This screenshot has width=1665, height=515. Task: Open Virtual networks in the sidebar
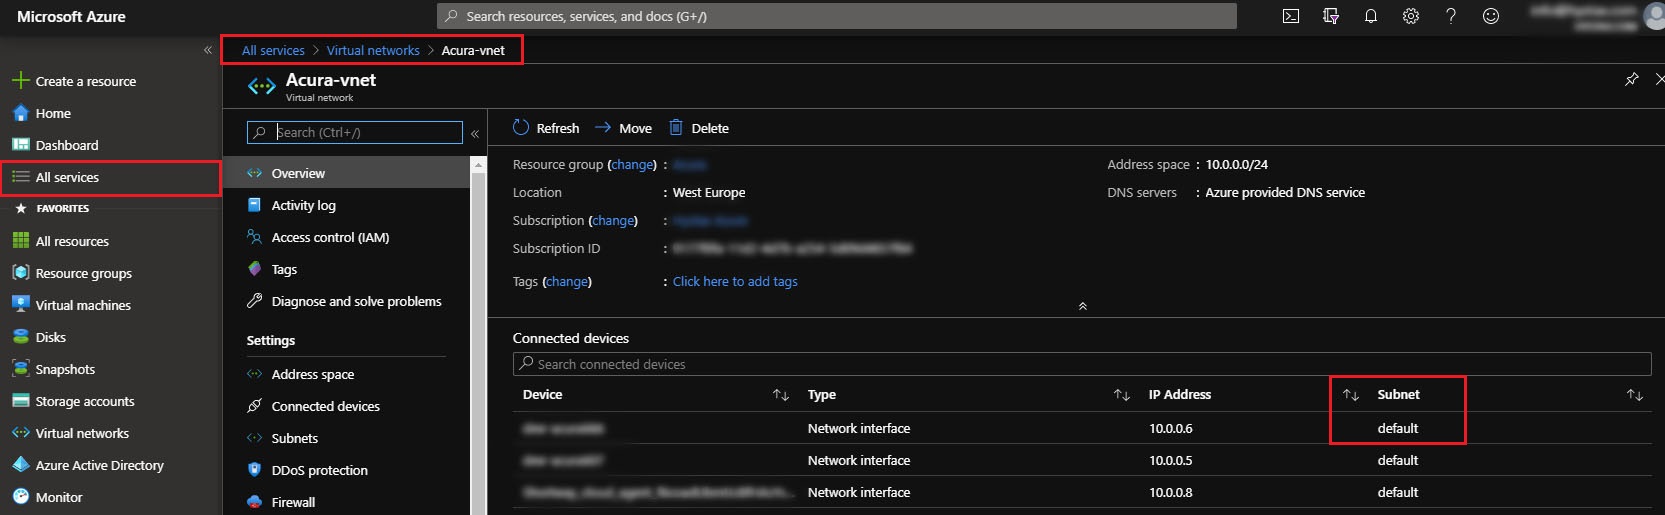[x=82, y=433]
